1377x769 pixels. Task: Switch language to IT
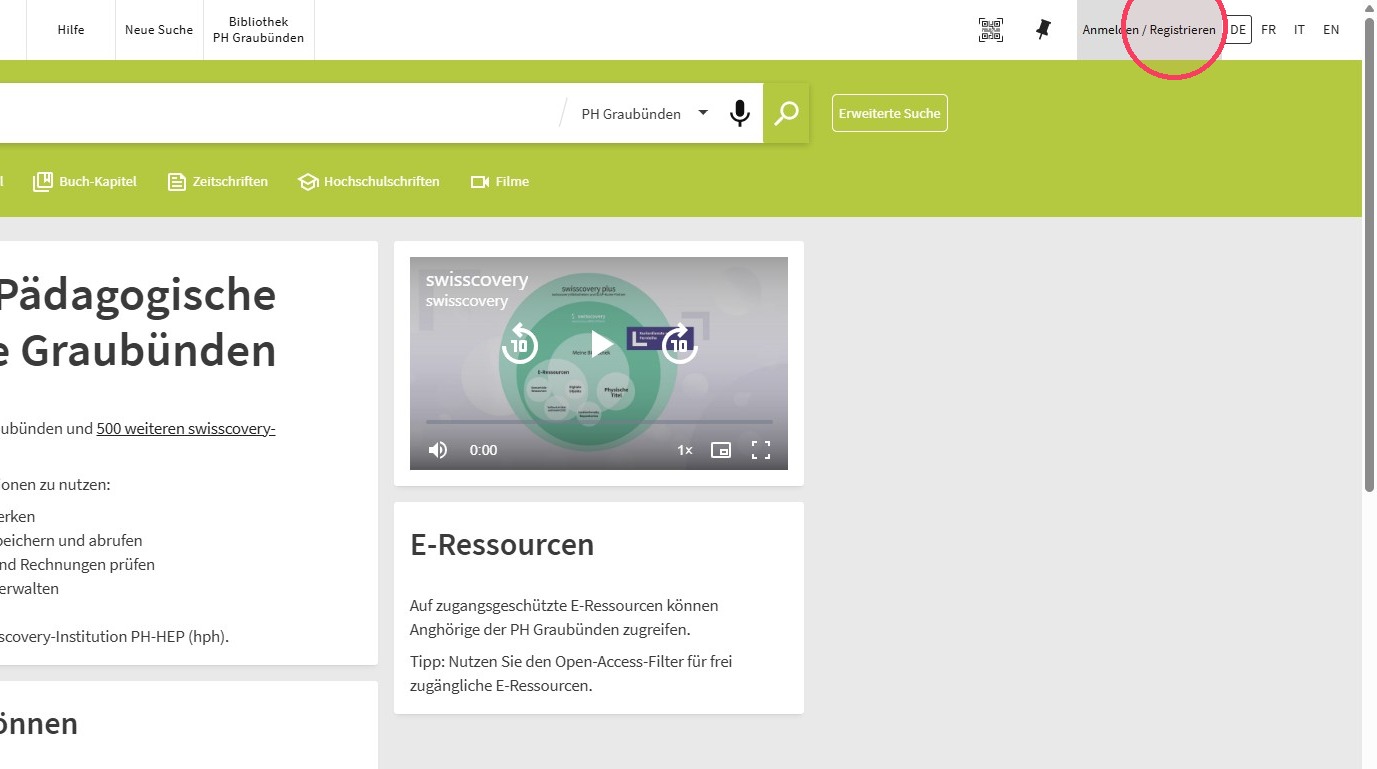(1299, 30)
